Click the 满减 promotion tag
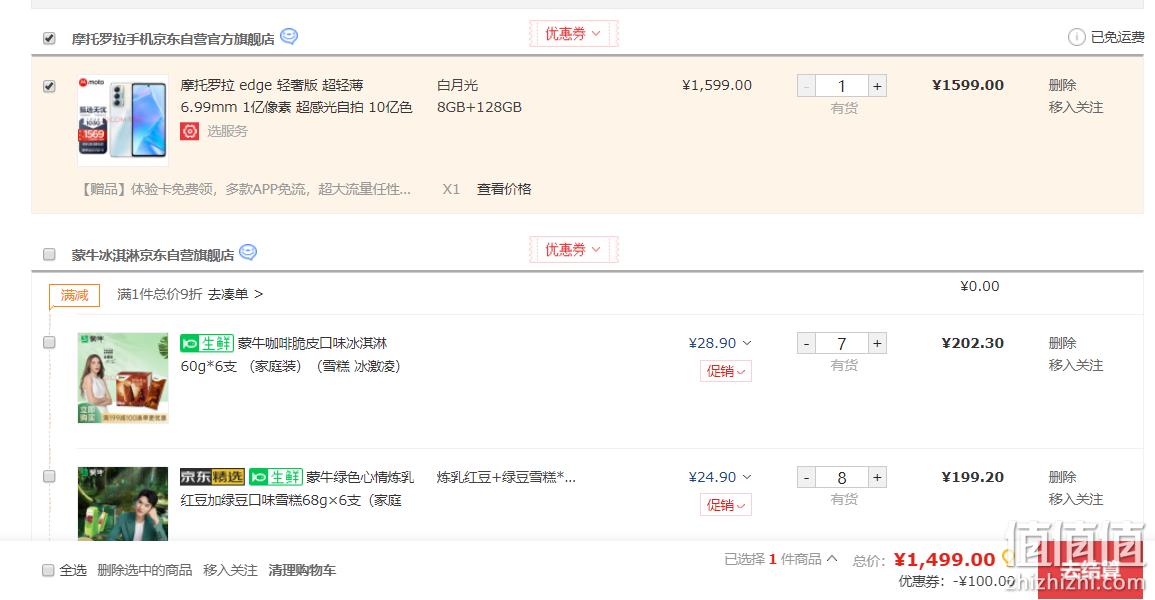 [x=74, y=295]
